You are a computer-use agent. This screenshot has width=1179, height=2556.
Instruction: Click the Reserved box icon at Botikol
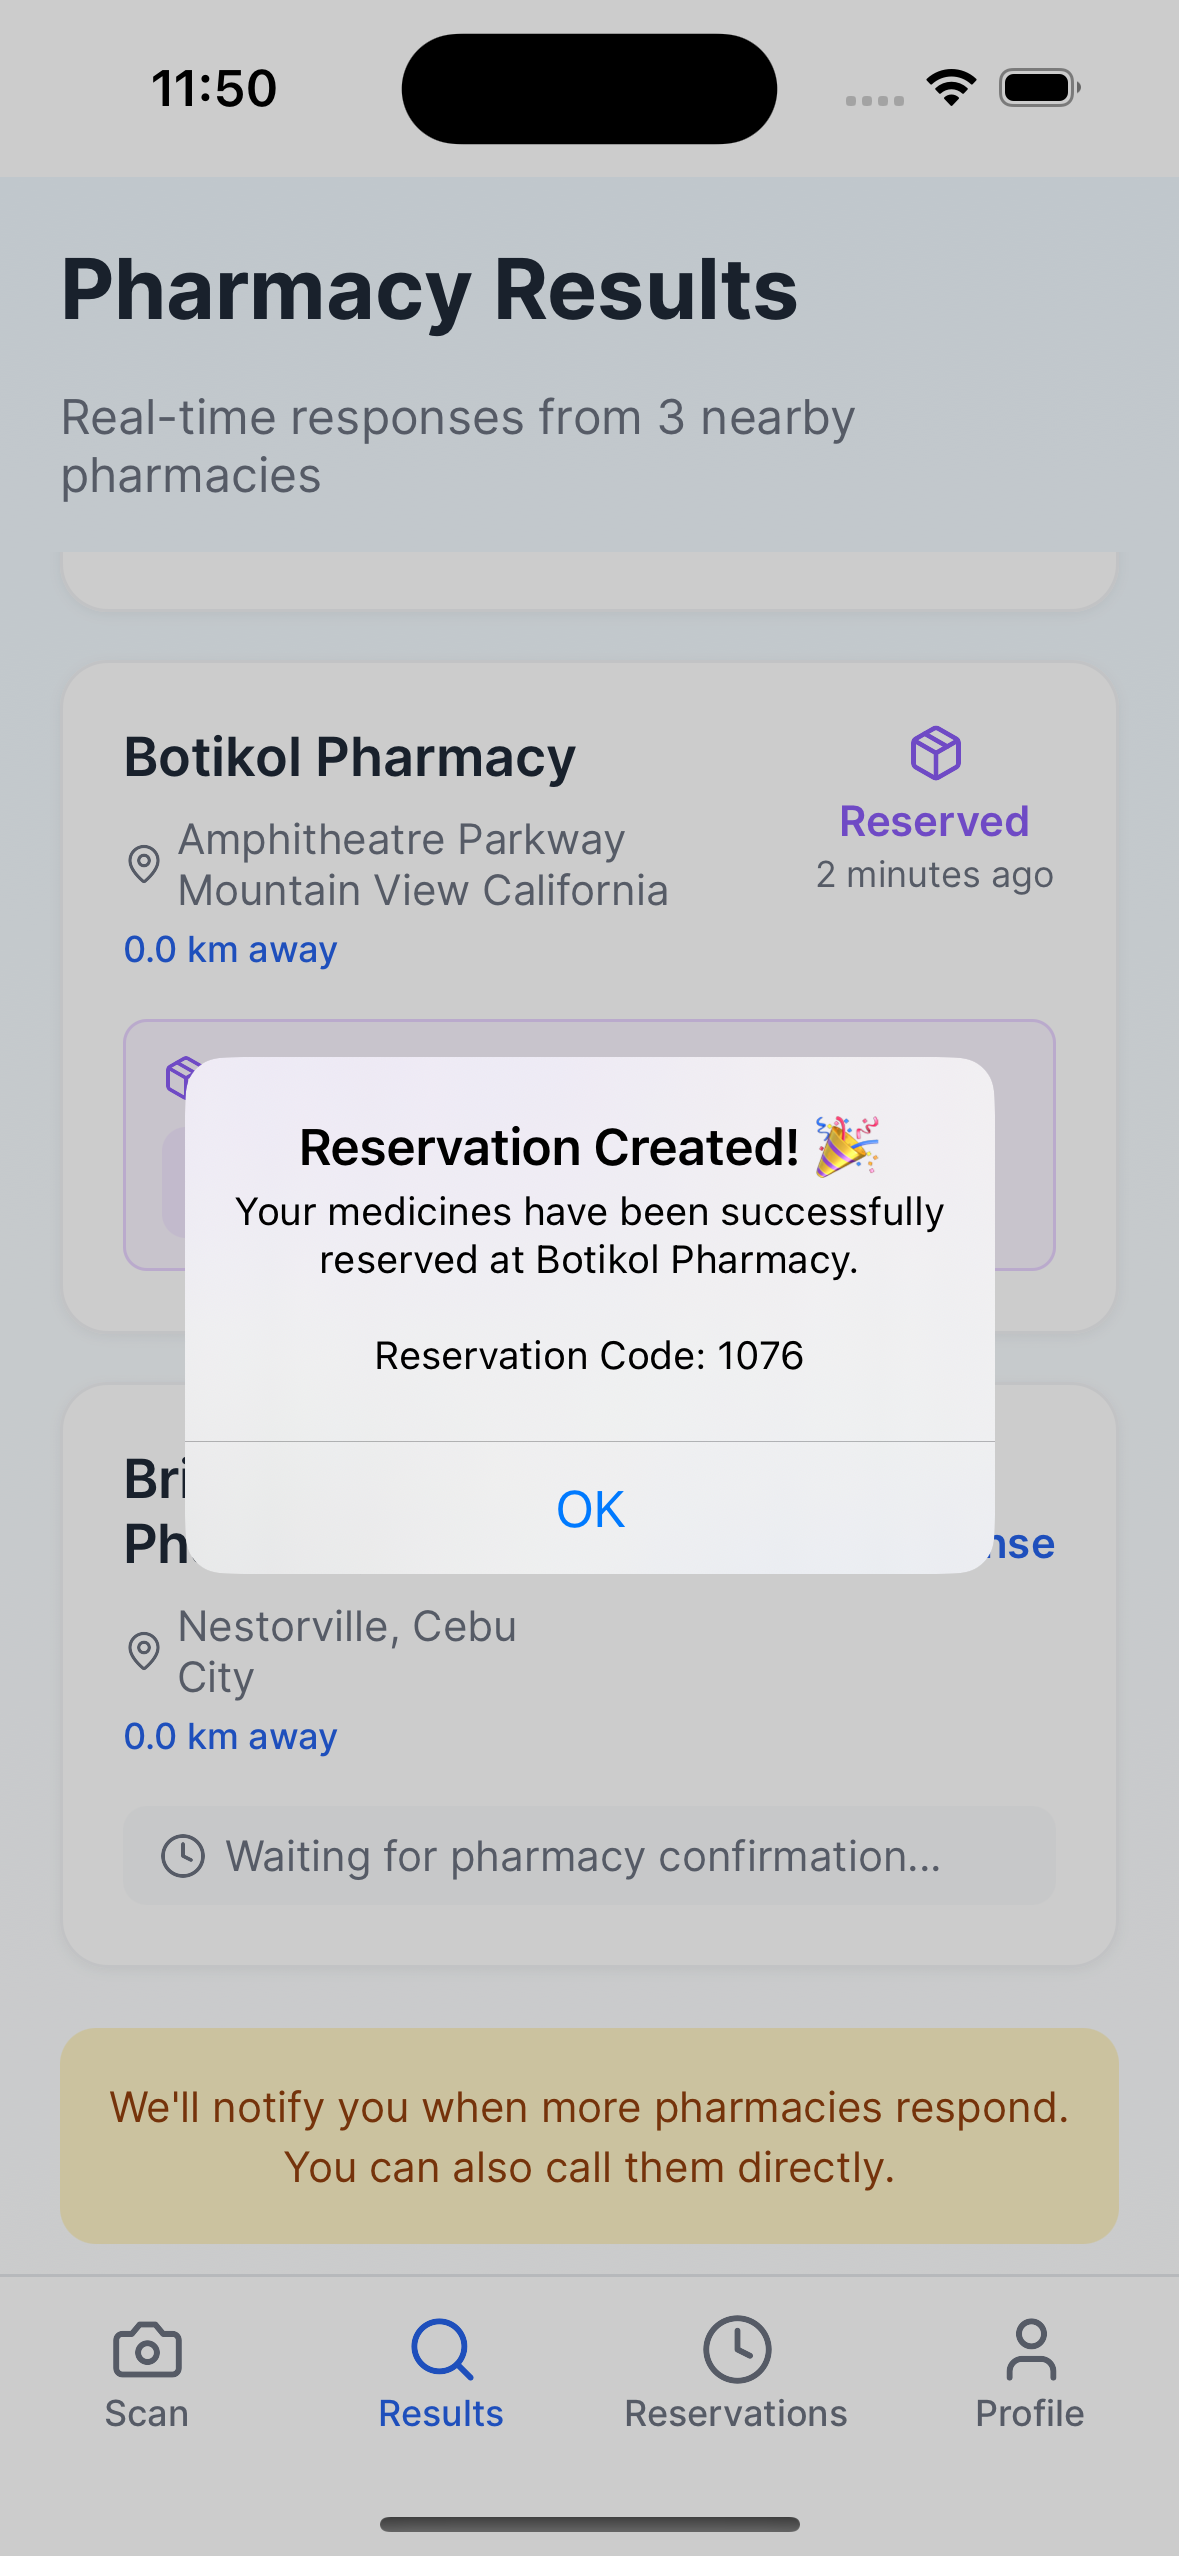point(935,753)
